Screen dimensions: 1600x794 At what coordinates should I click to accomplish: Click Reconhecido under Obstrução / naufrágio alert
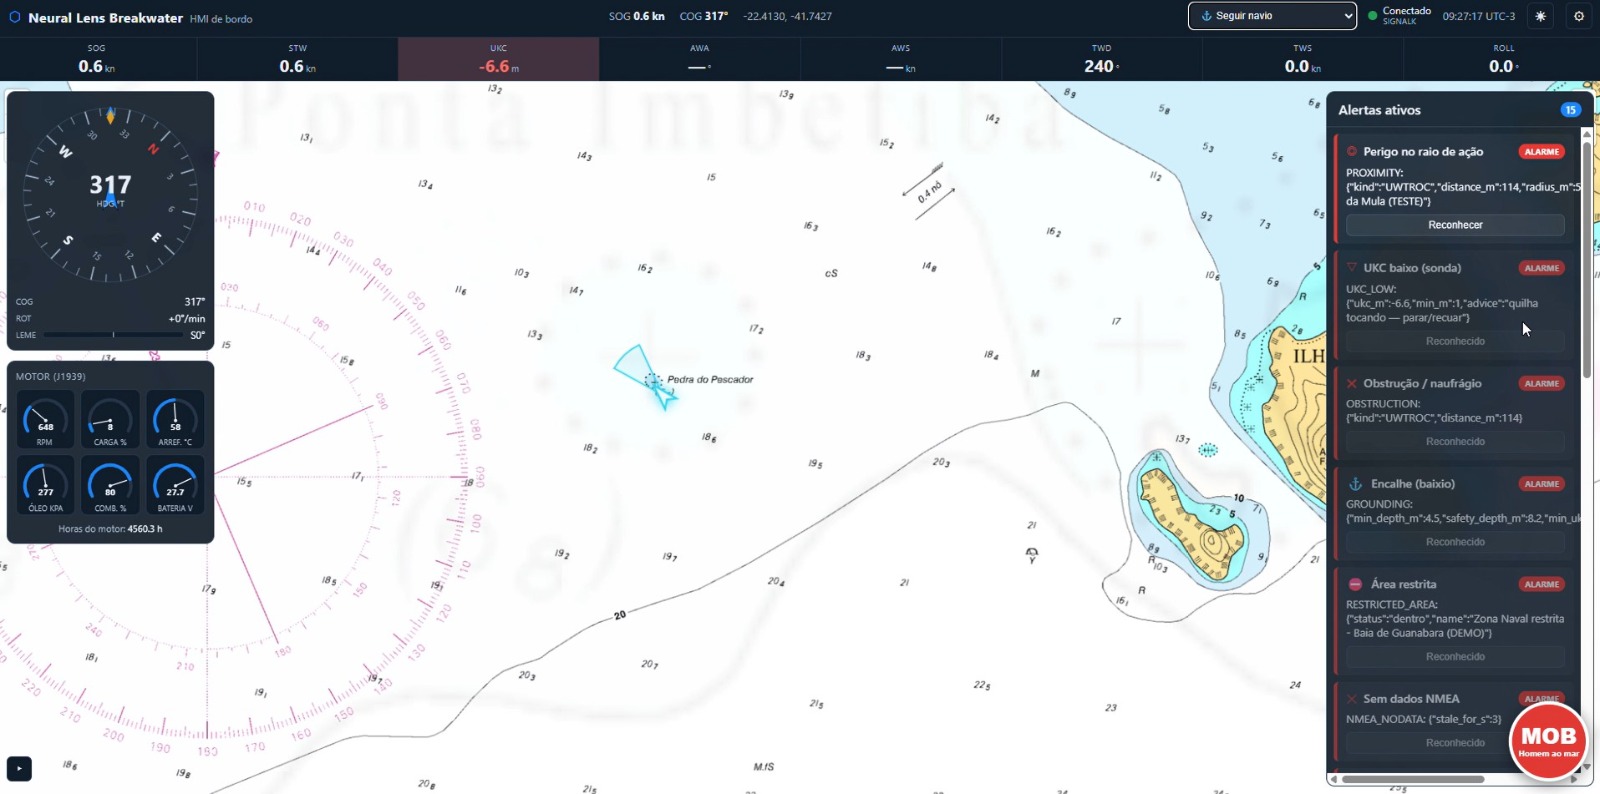click(x=1455, y=441)
